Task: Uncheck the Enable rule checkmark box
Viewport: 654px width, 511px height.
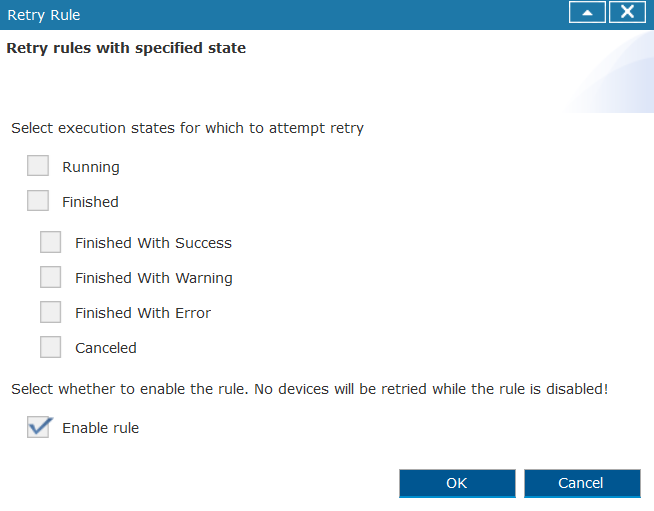Action: coord(38,427)
